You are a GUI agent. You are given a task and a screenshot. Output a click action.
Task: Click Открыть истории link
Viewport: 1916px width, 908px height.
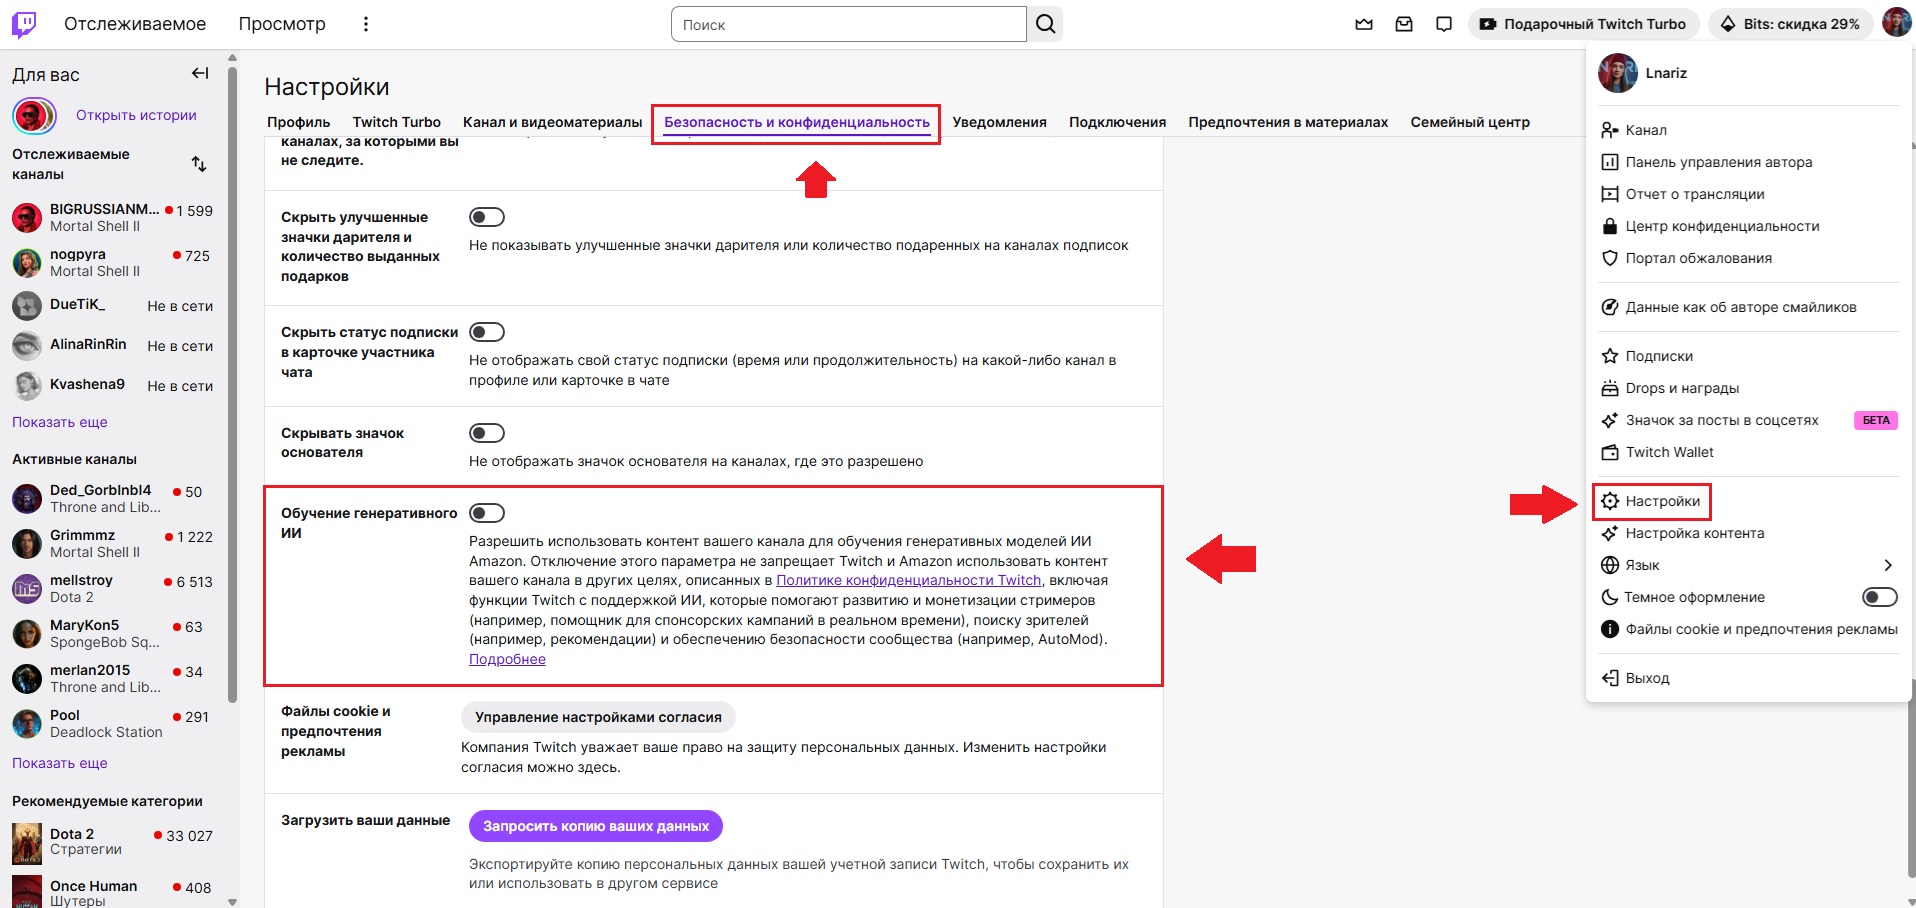coord(136,115)
